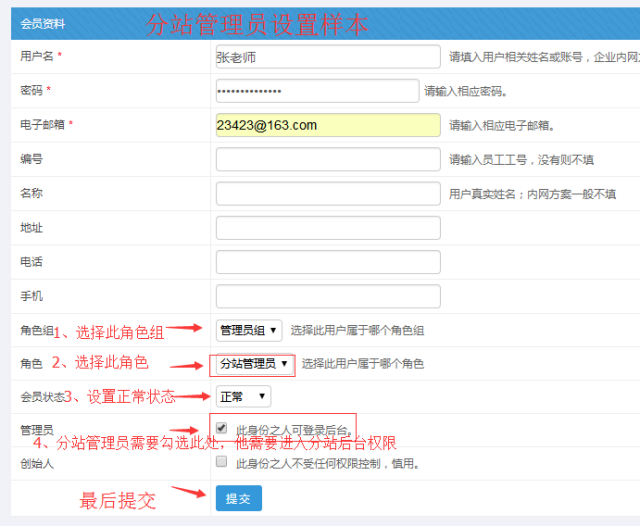
Task: Focus the 密码 password field
Action: [x=317, y=91]
